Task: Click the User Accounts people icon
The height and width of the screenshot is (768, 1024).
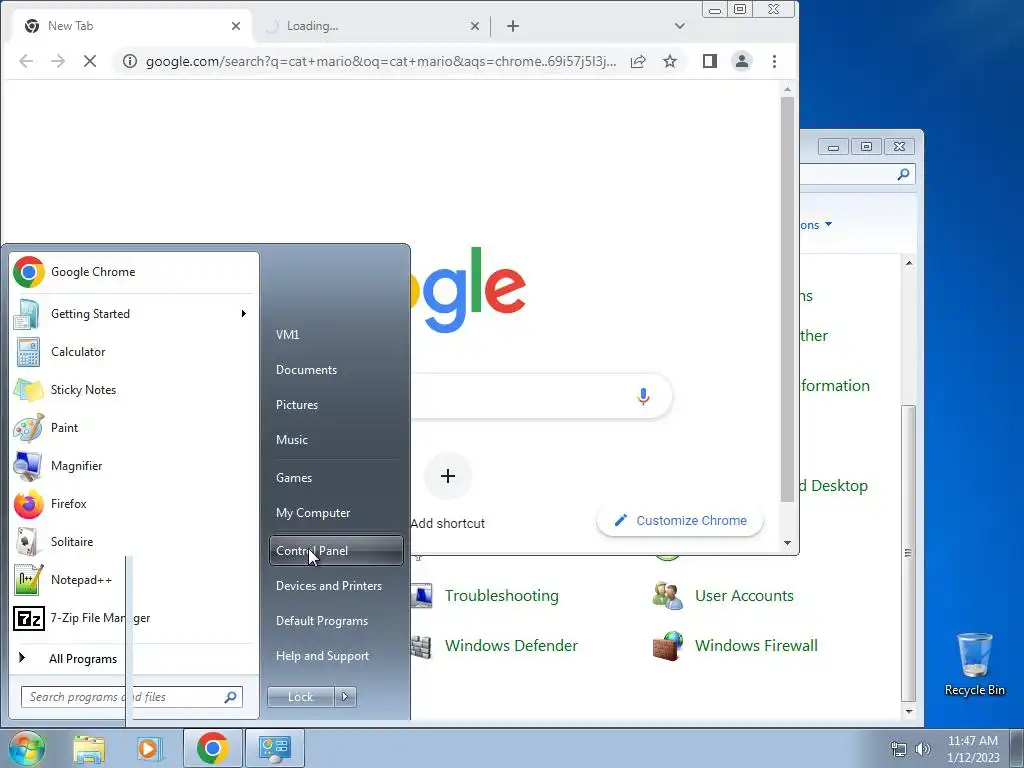Action: pyautogui.click(x=667, y=596)
